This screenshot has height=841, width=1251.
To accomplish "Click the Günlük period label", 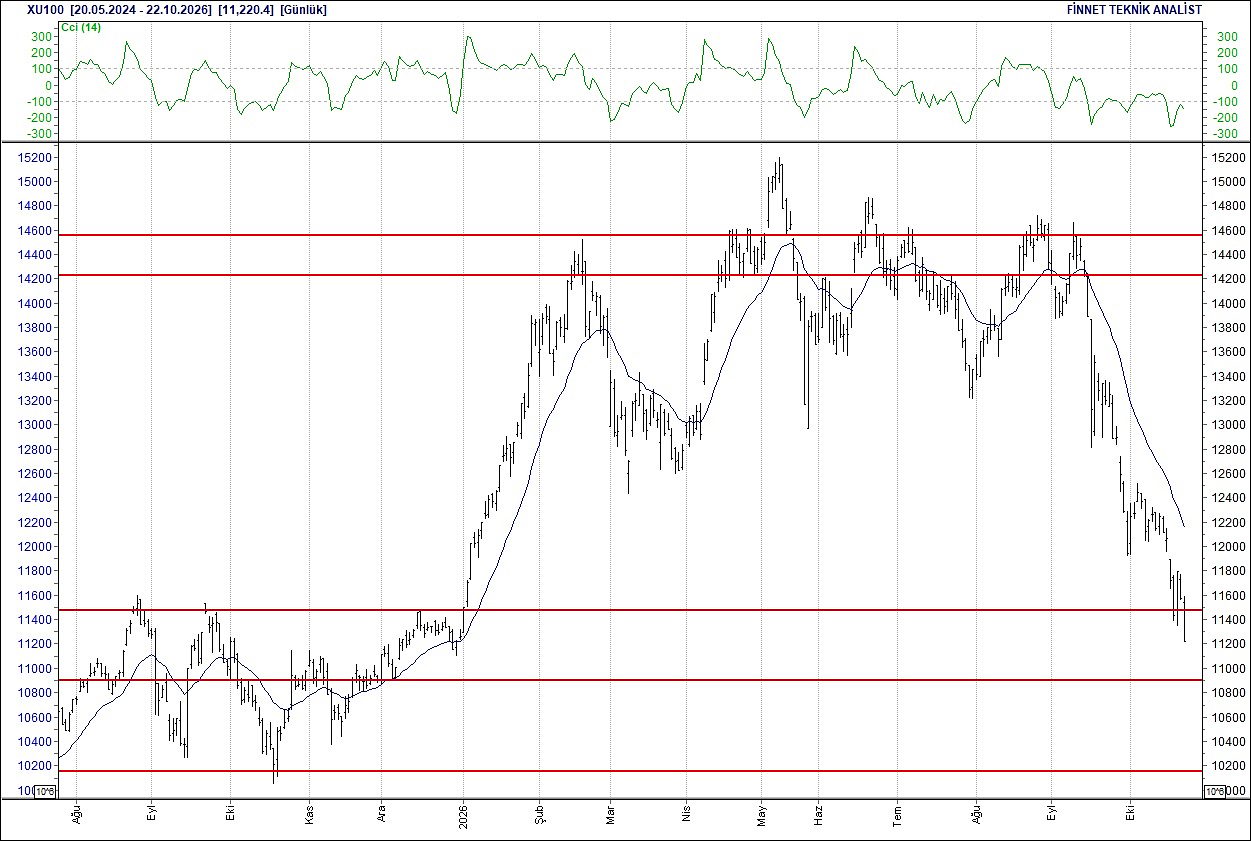I will [x=304, y=10].
